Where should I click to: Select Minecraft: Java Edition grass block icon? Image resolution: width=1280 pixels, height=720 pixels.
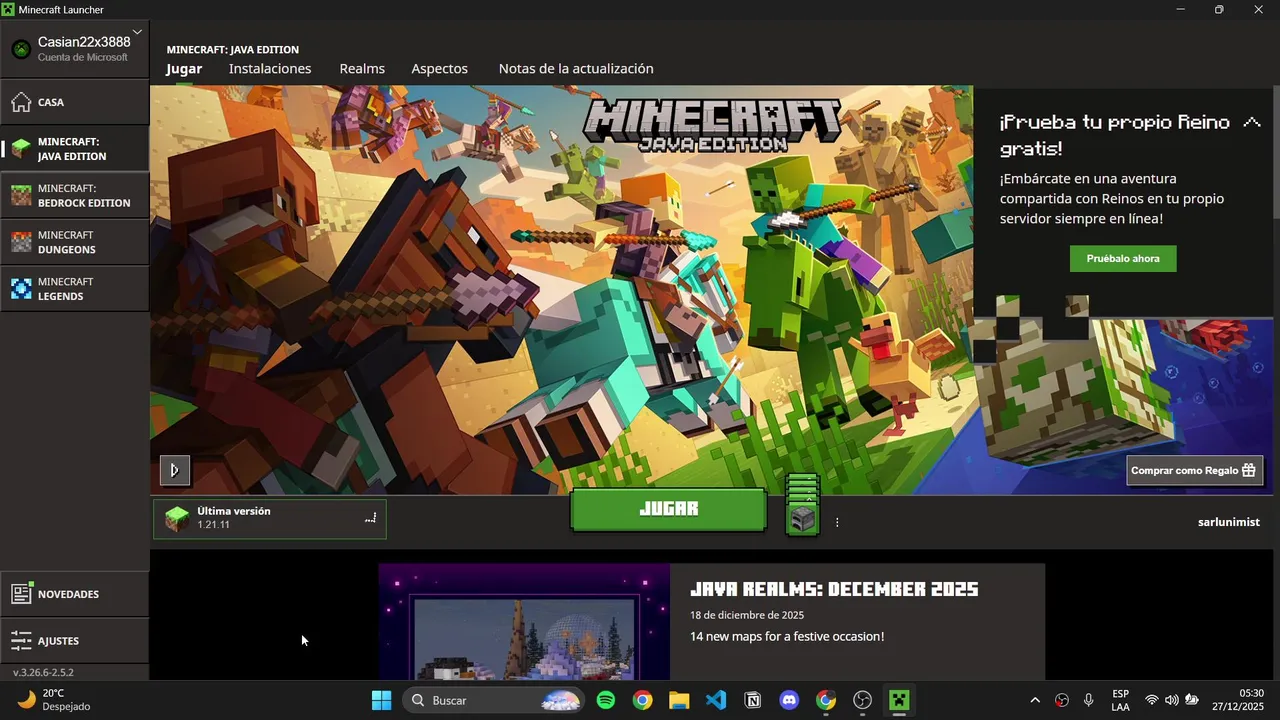(x=21, y=149)
